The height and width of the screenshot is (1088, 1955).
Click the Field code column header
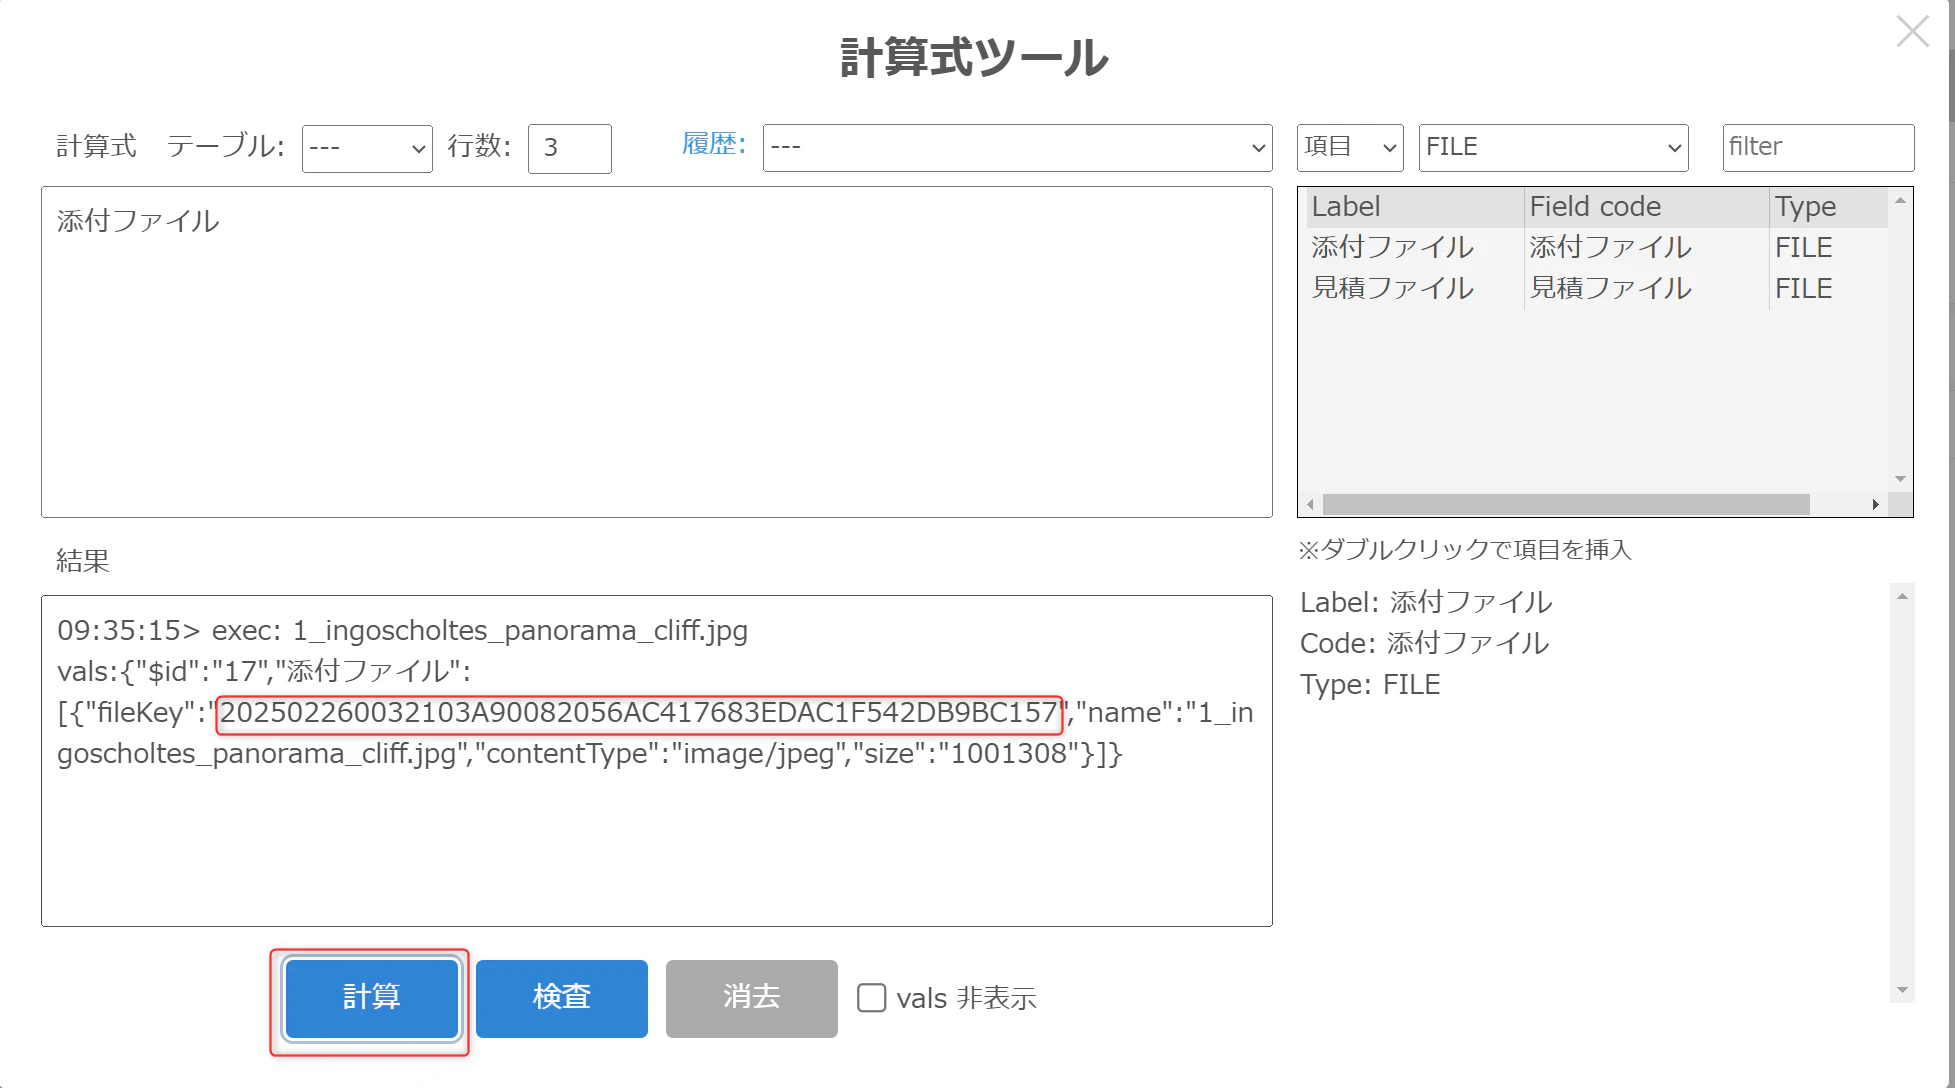point(1646,206)
